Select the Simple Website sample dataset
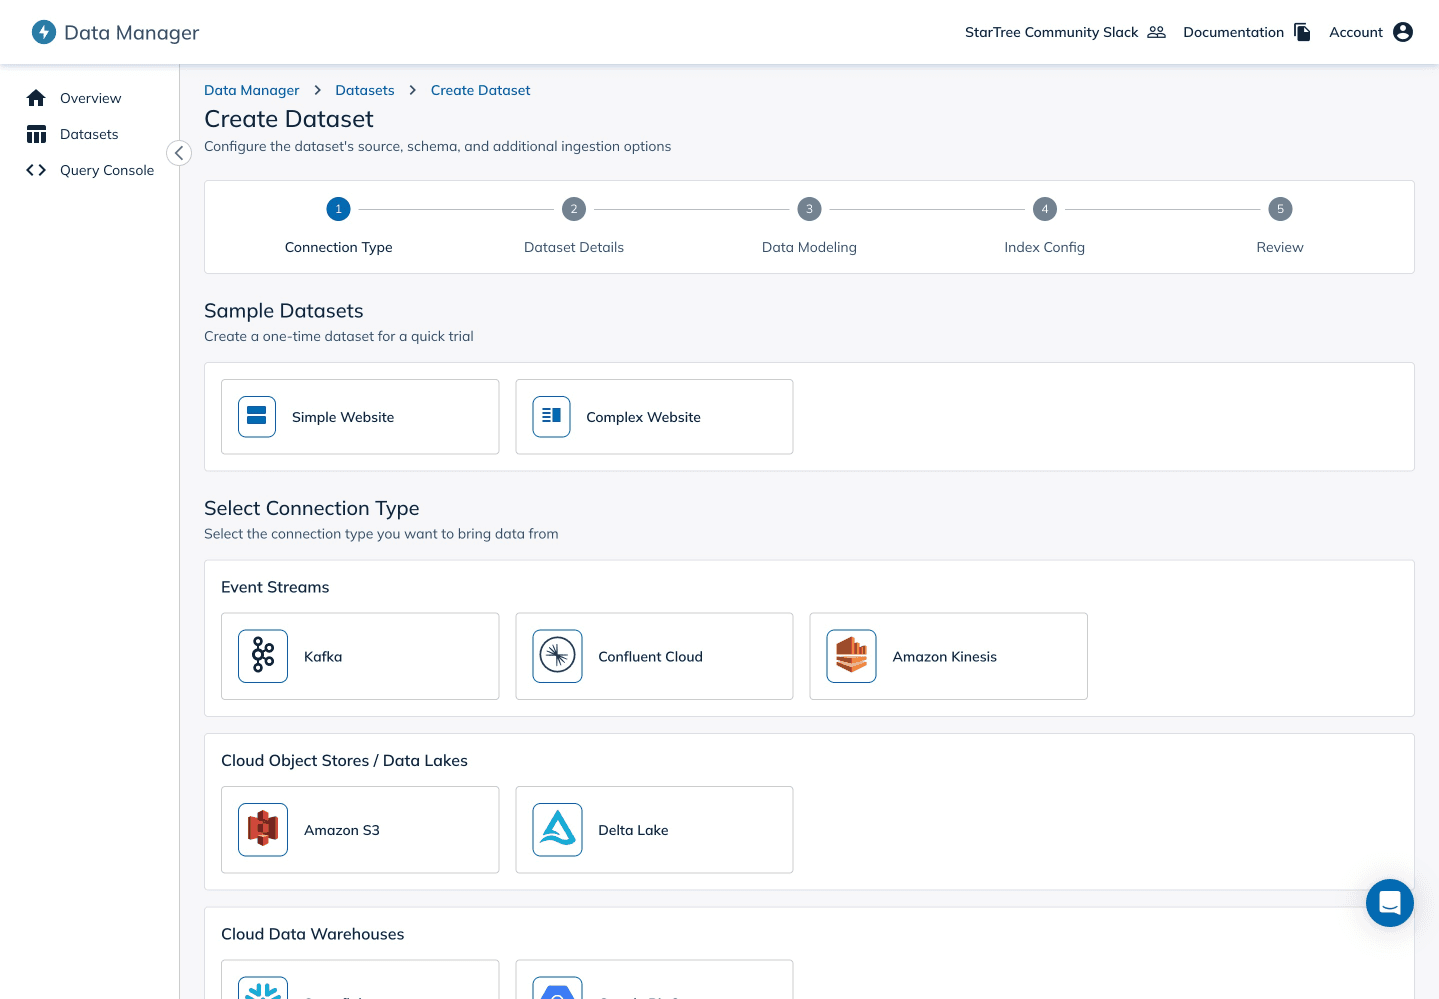This screenshot has width=1439, height=999. pos(359,417)
